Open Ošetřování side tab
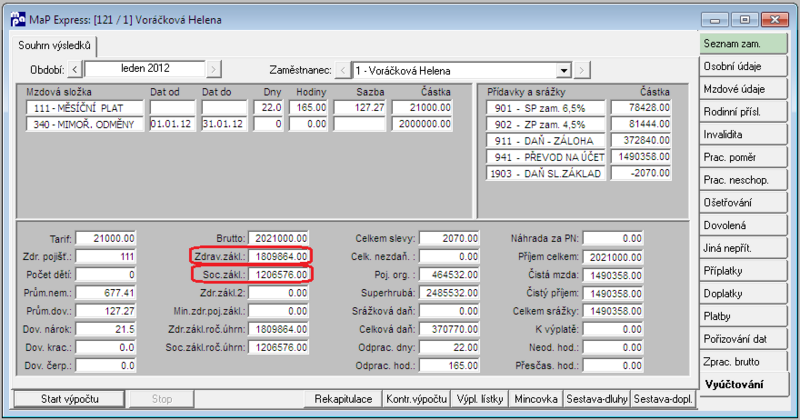Screen dimensions: 800x420 [743, 203]
